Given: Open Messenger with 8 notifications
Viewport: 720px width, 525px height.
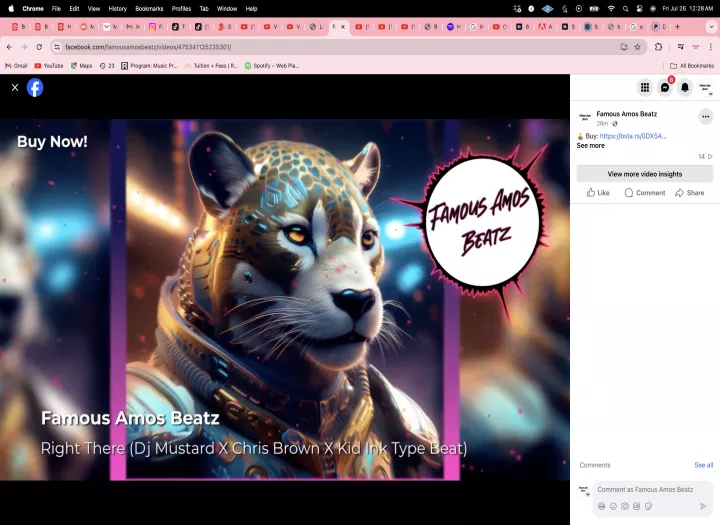Looking at the screenshot, I should coord(665,87).
